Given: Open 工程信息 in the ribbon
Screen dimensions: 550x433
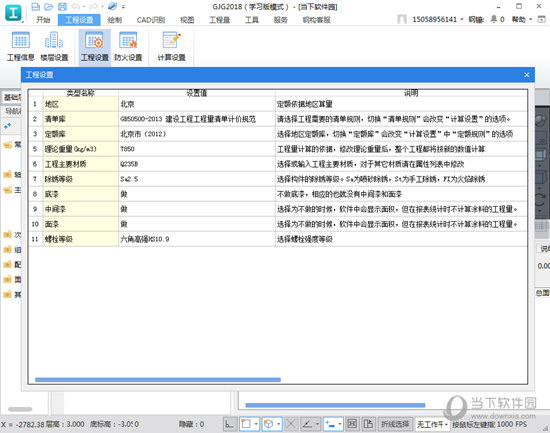Looking at the screenshot, I should coord(21,46).
